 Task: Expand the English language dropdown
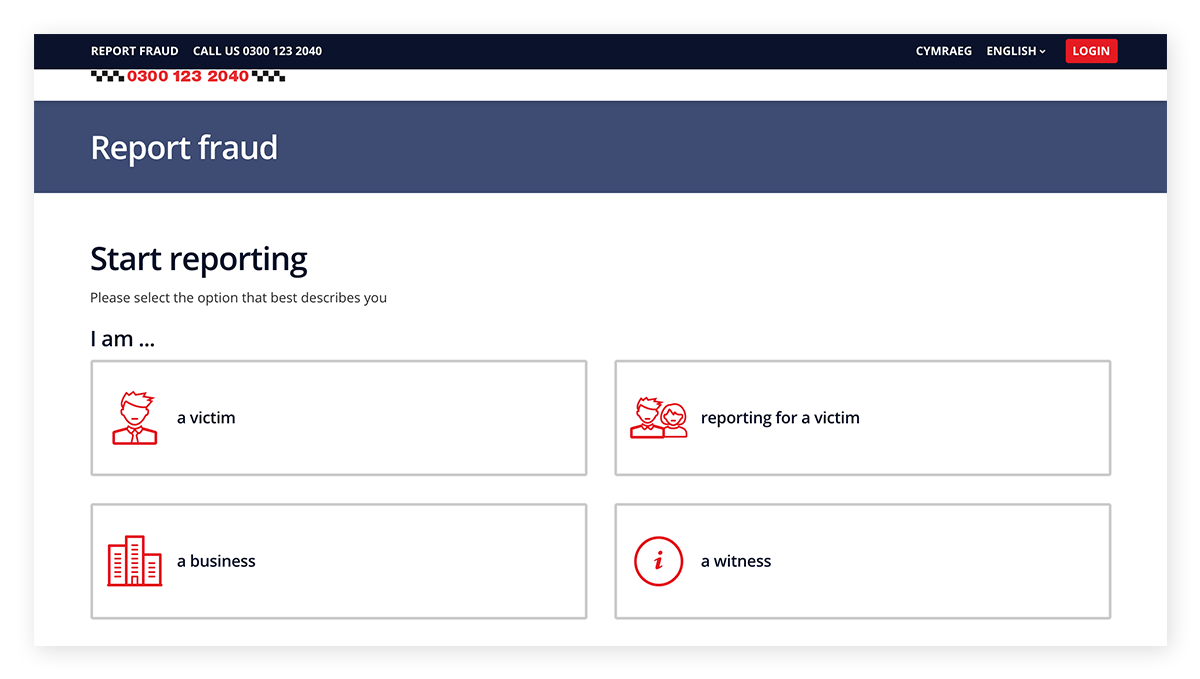point(1016,51)
